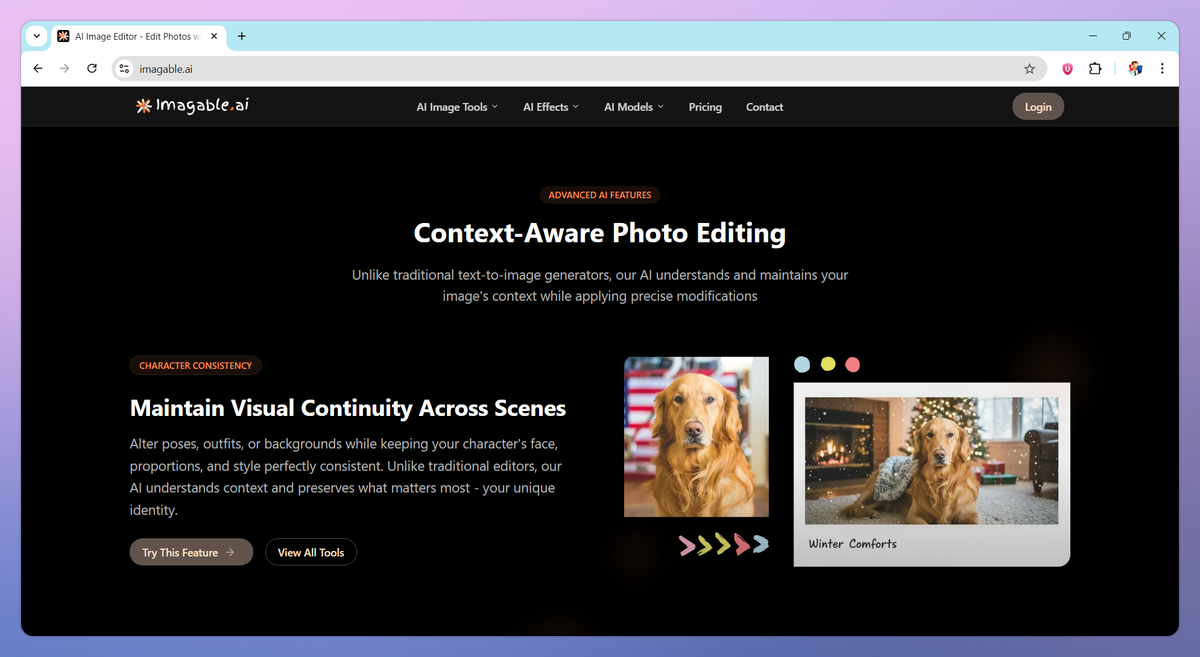Image resolution: width=1200 pixels, height=657 pixels.
Task: Expand the AI Image Tools dropdown
Action: point(456,106)
